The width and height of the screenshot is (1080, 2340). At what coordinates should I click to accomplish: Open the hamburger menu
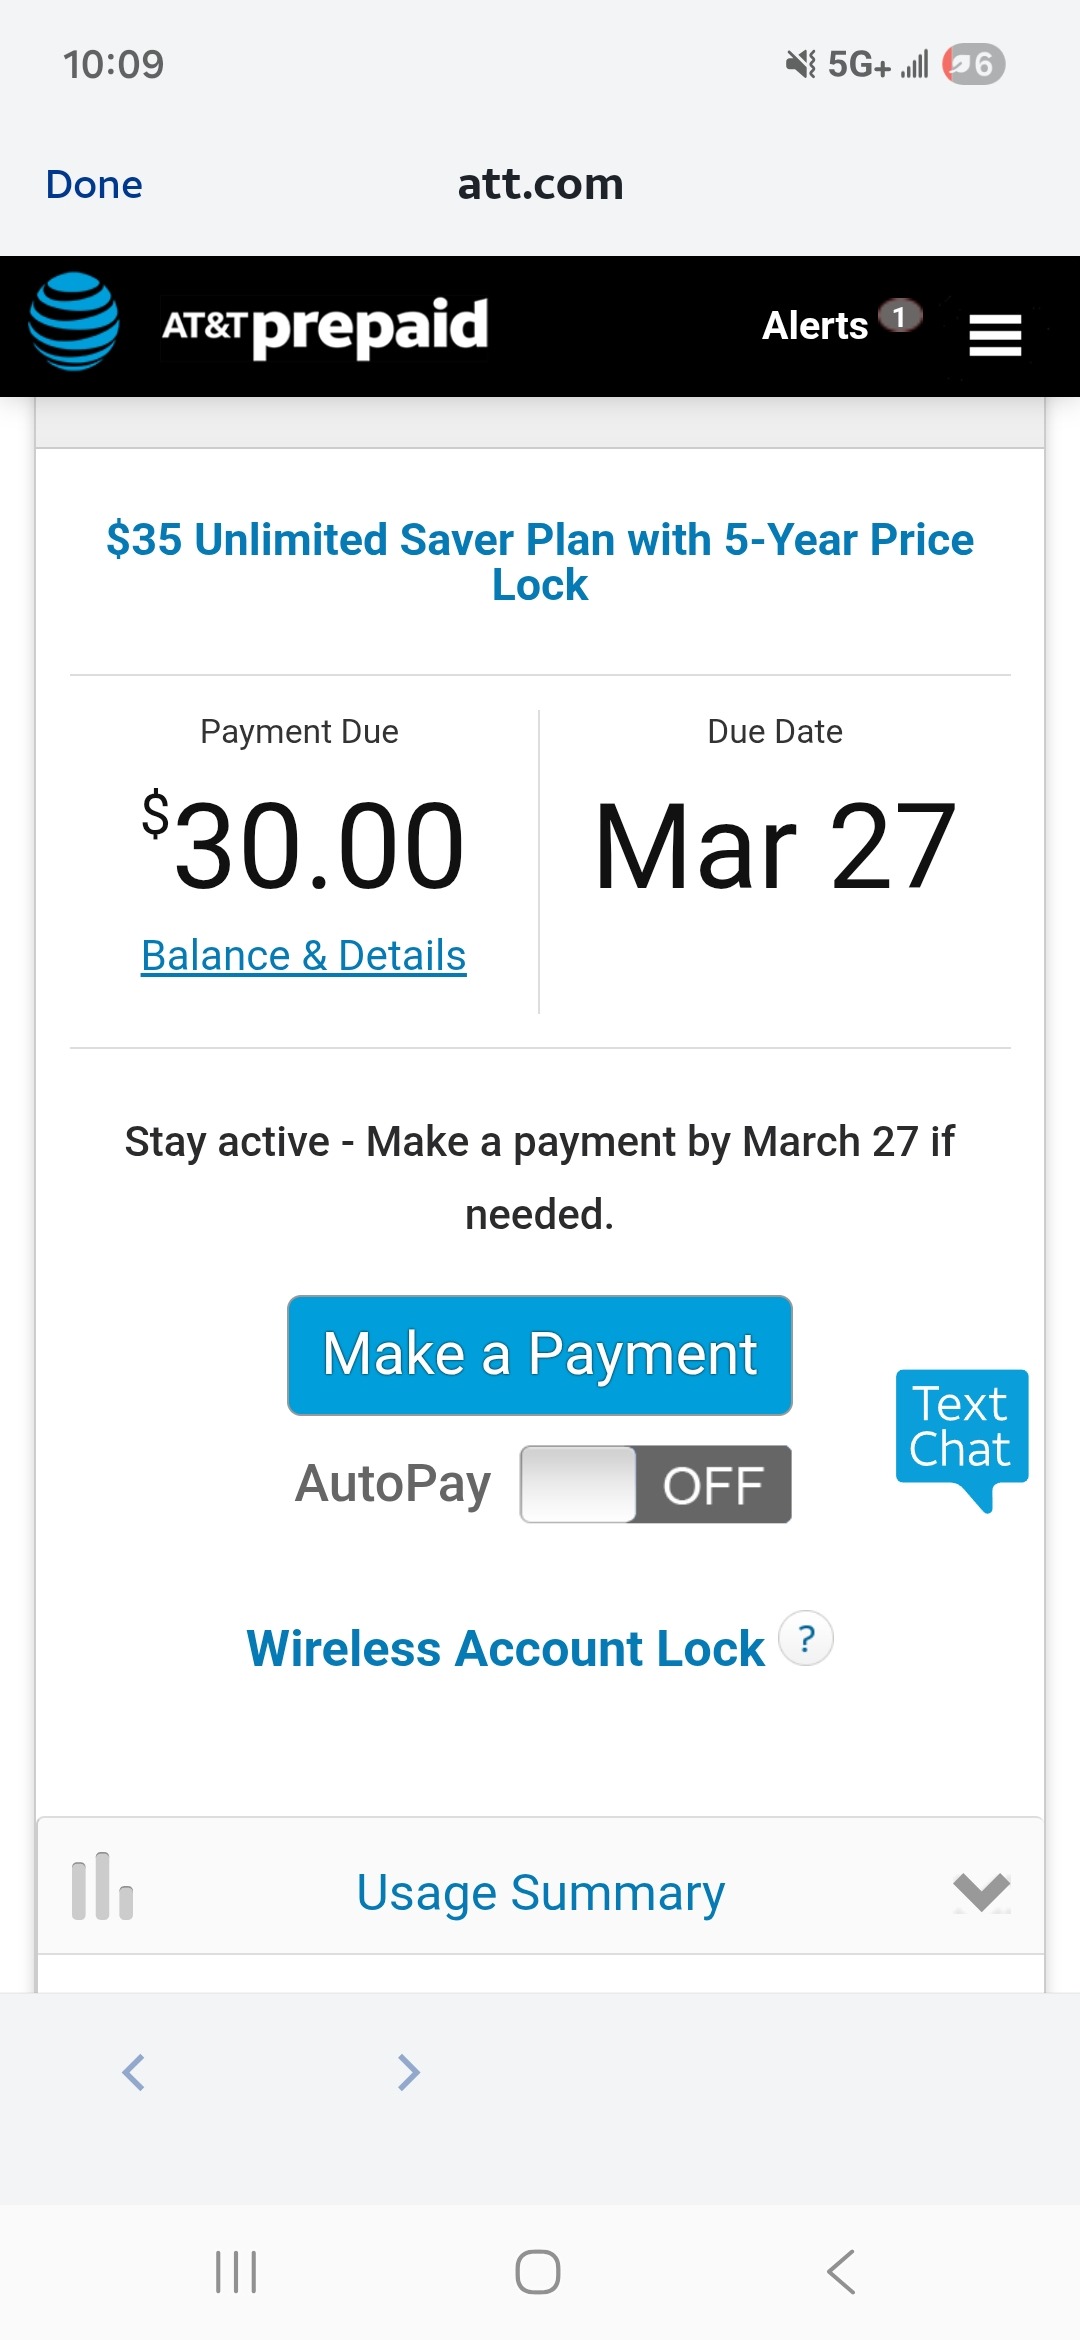tap(995, 334)
